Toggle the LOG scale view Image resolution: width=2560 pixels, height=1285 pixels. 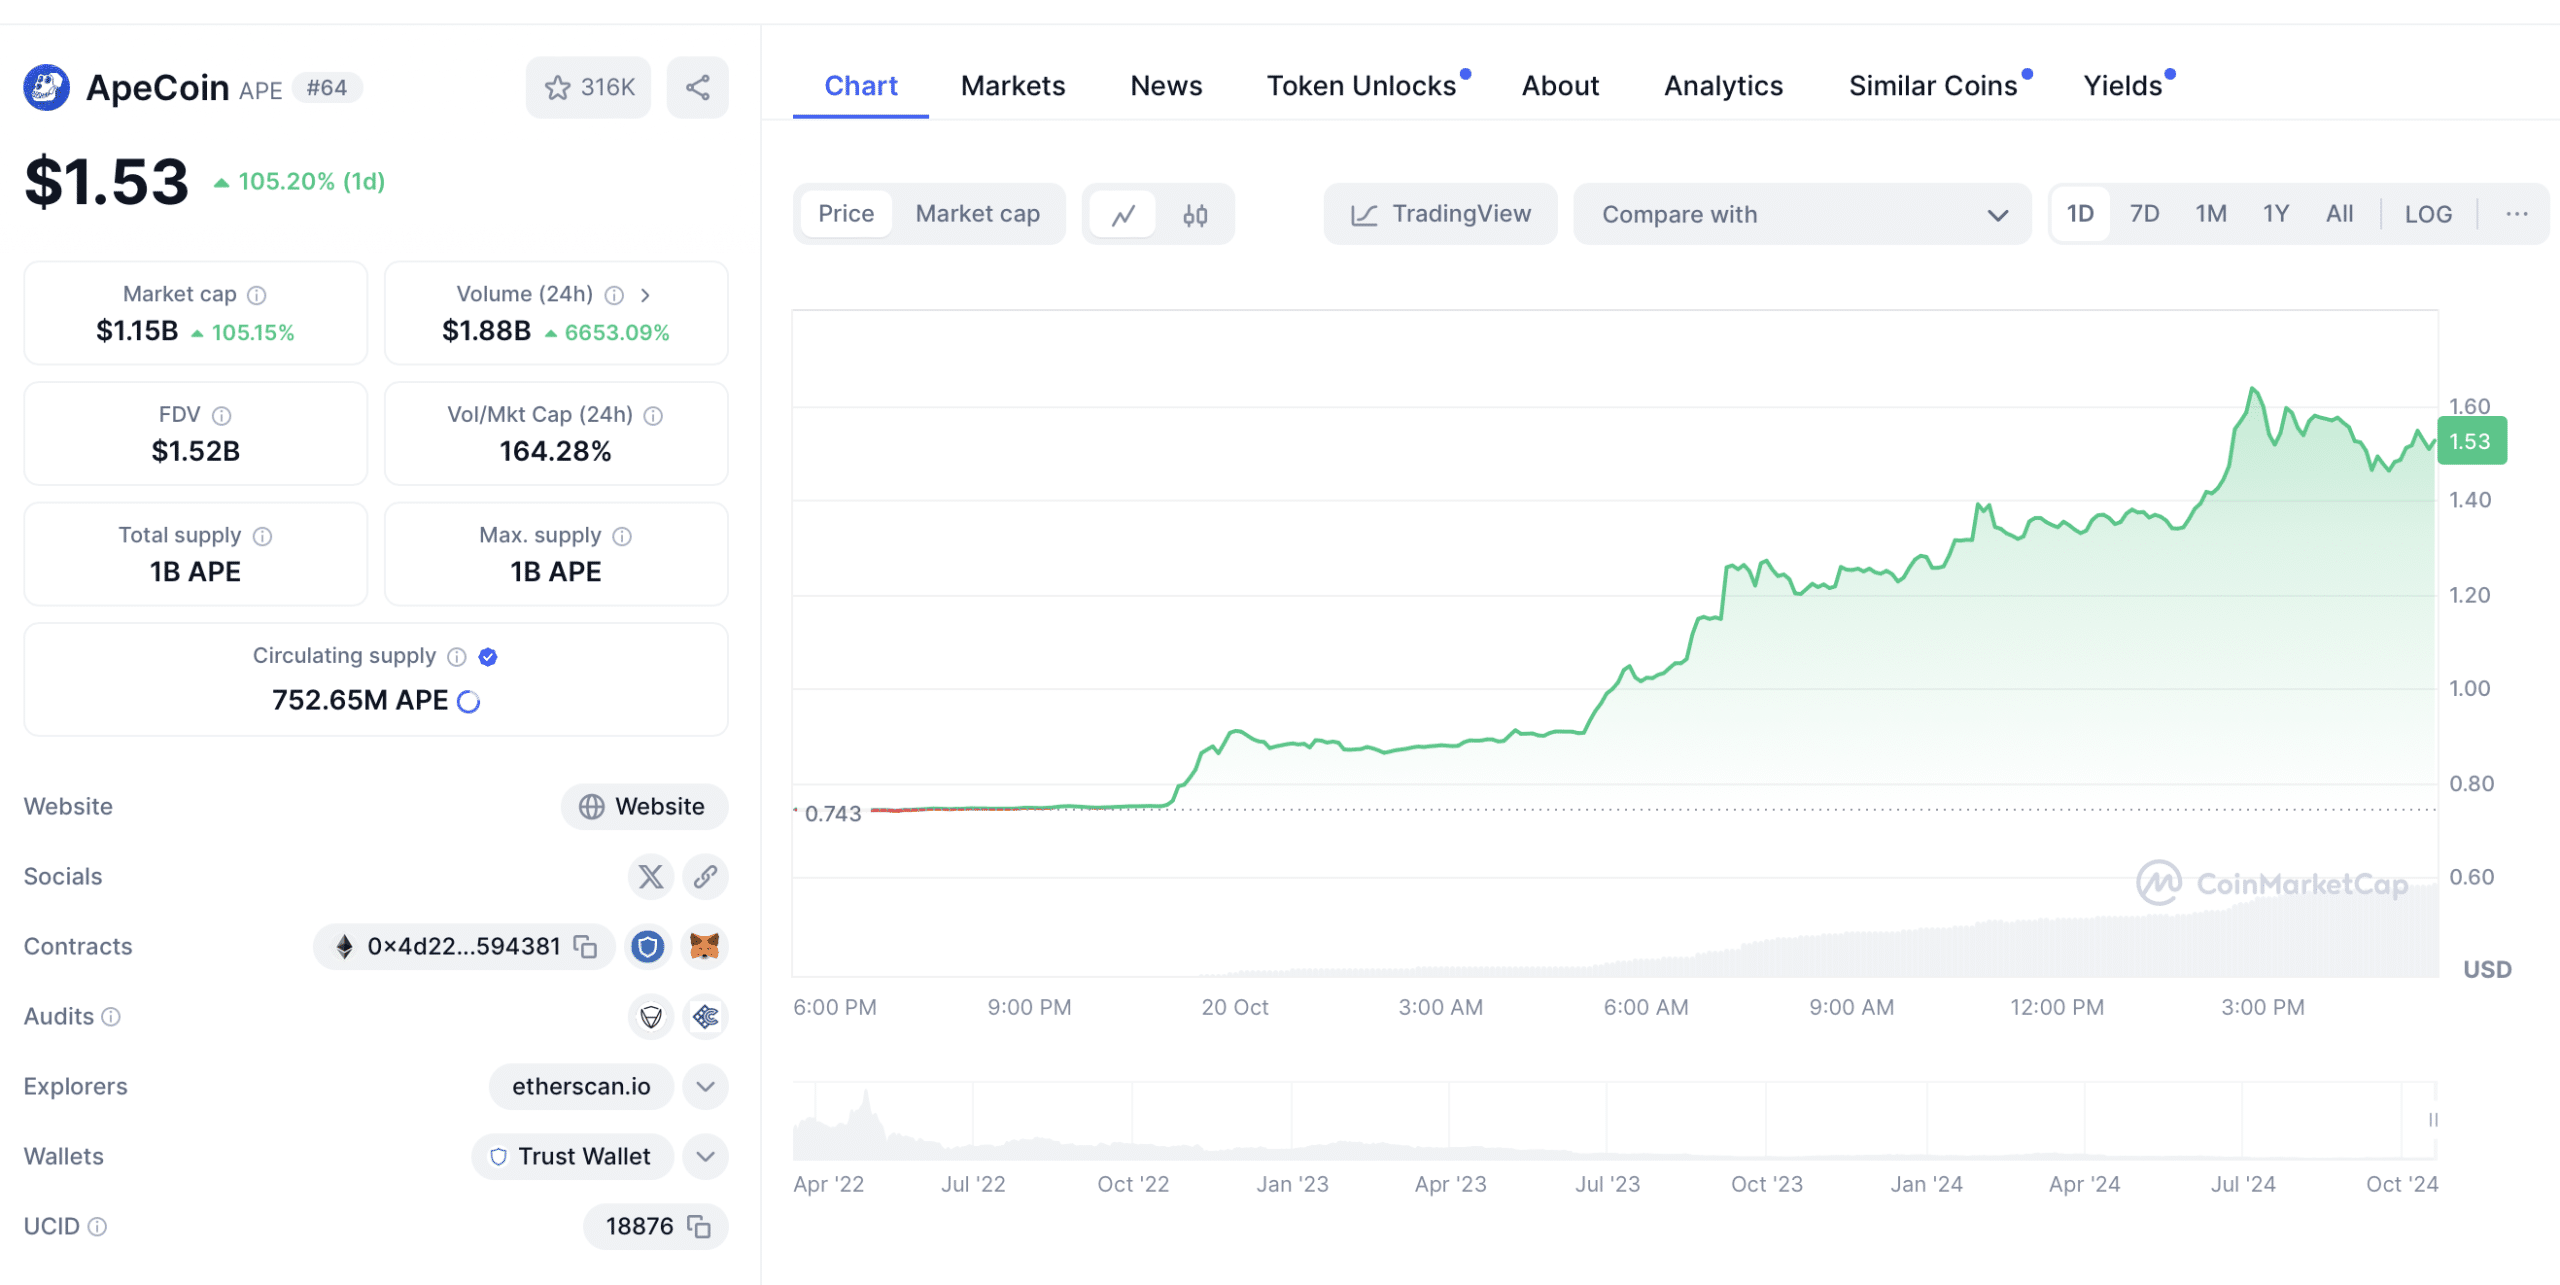tap(2429, 213)
